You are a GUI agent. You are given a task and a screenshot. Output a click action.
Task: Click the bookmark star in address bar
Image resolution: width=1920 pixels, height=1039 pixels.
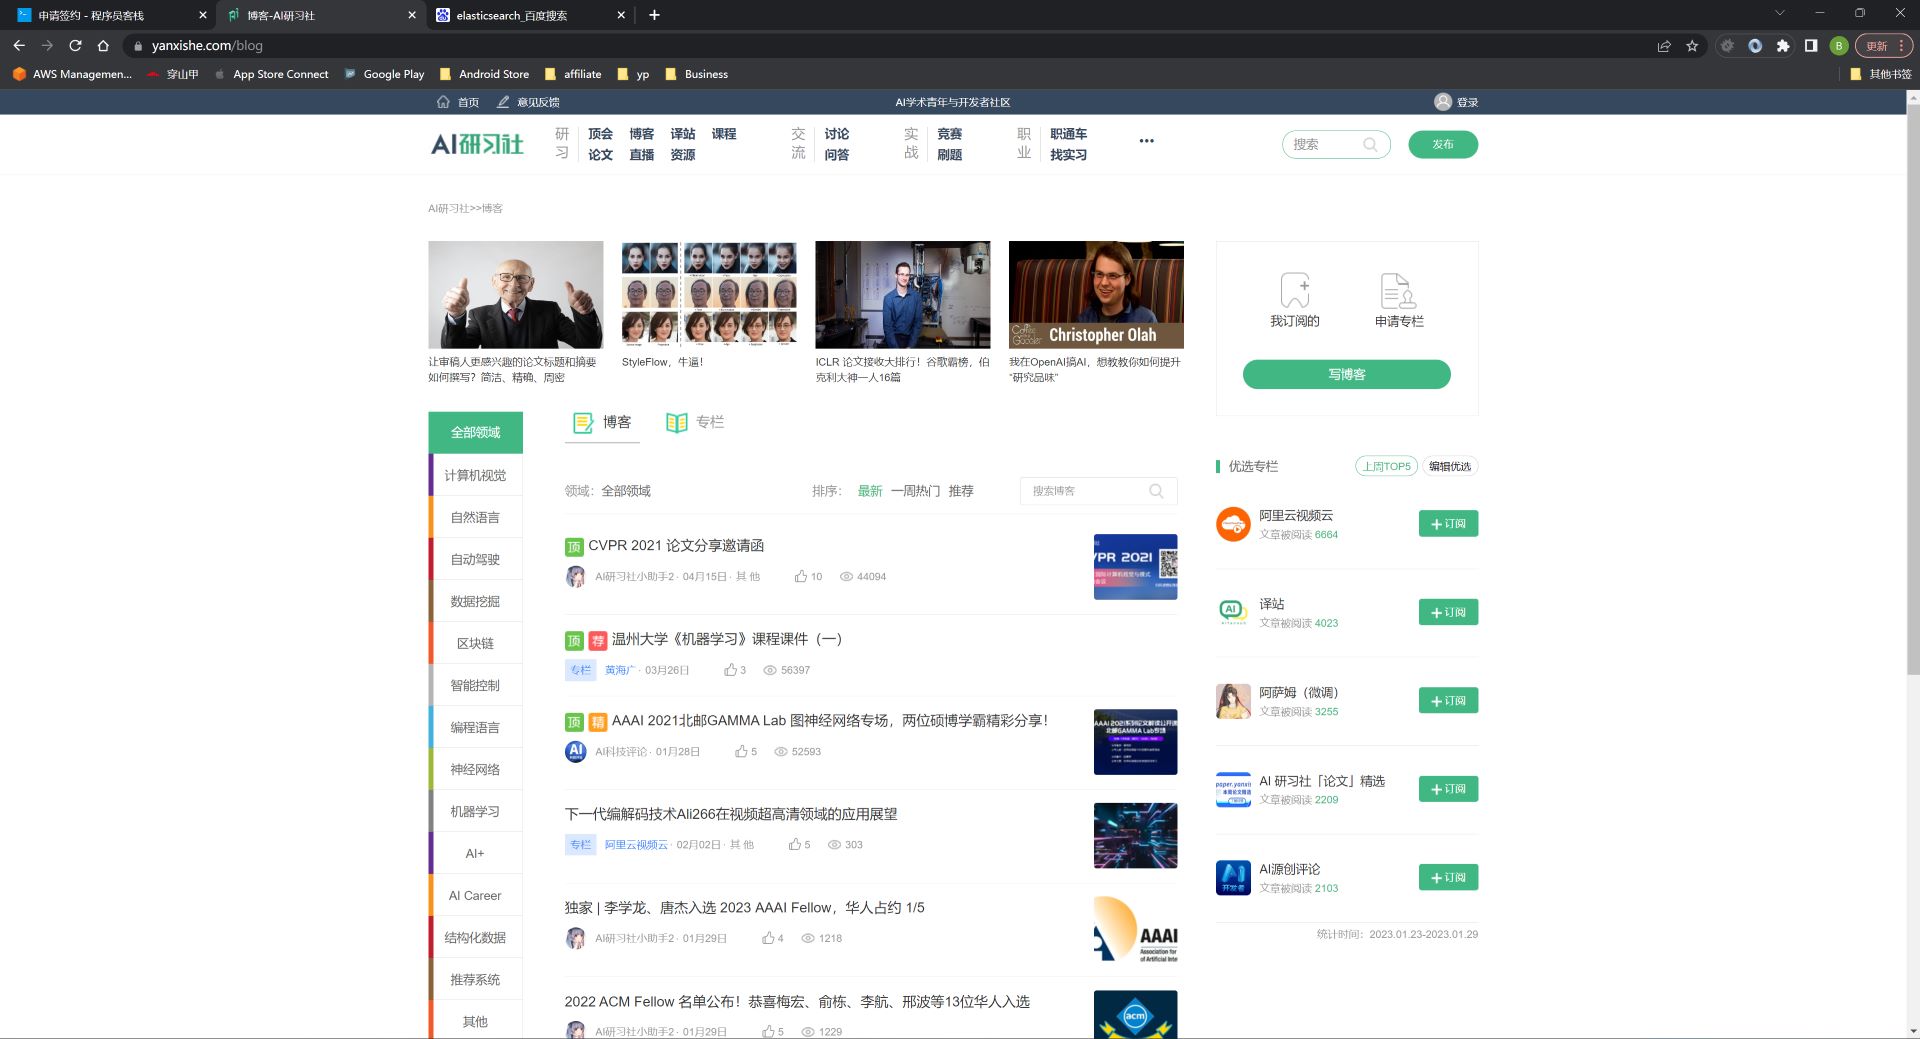(x=1692, y=46)
